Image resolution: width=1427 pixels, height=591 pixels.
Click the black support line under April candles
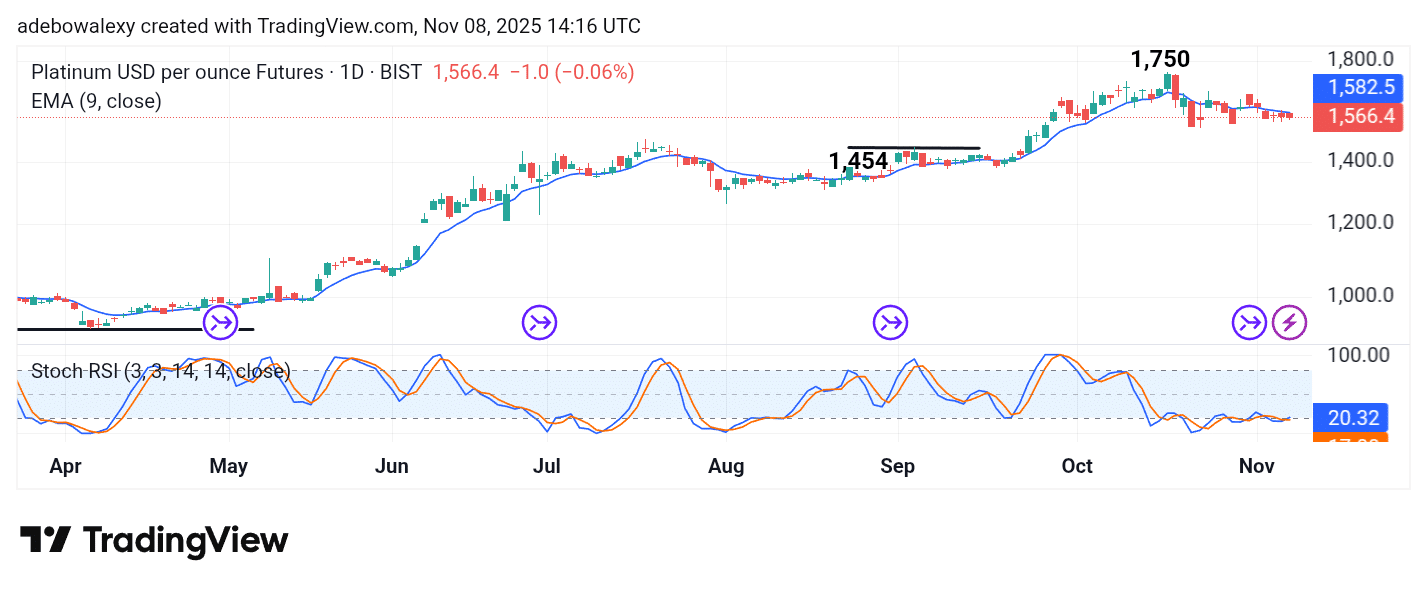110,329
